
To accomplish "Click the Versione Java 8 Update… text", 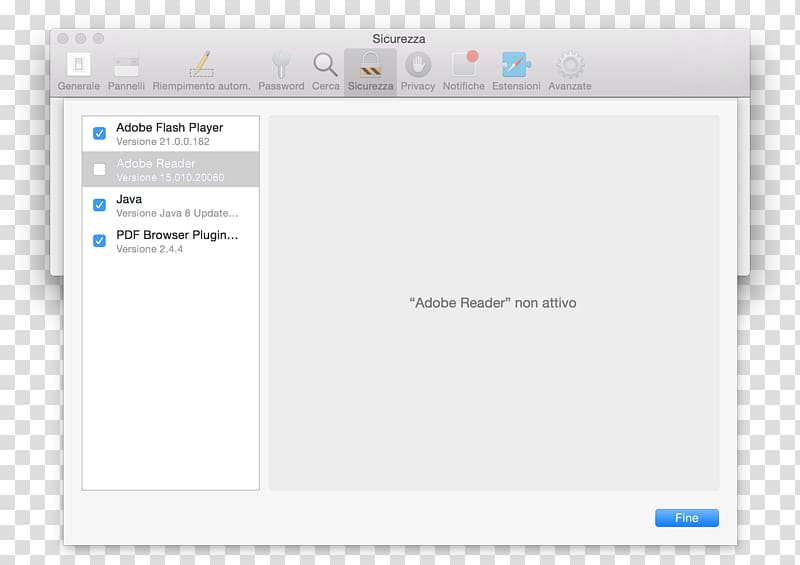I will pyautogui.click(x=177, y=213).
